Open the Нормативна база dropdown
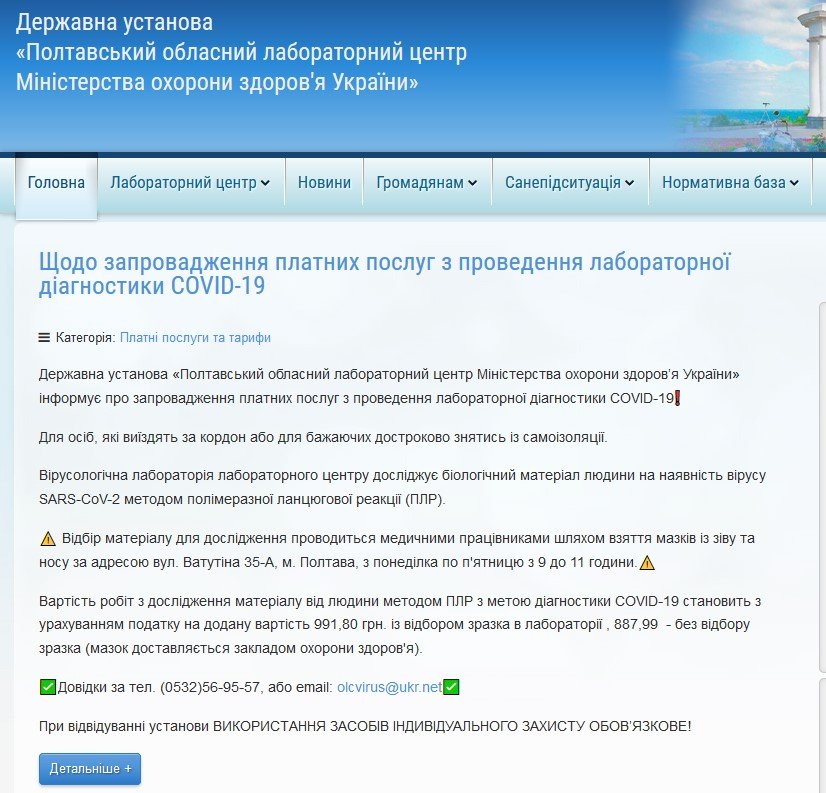Viewport: 826px width, 793px height. [x=730, y=183]
